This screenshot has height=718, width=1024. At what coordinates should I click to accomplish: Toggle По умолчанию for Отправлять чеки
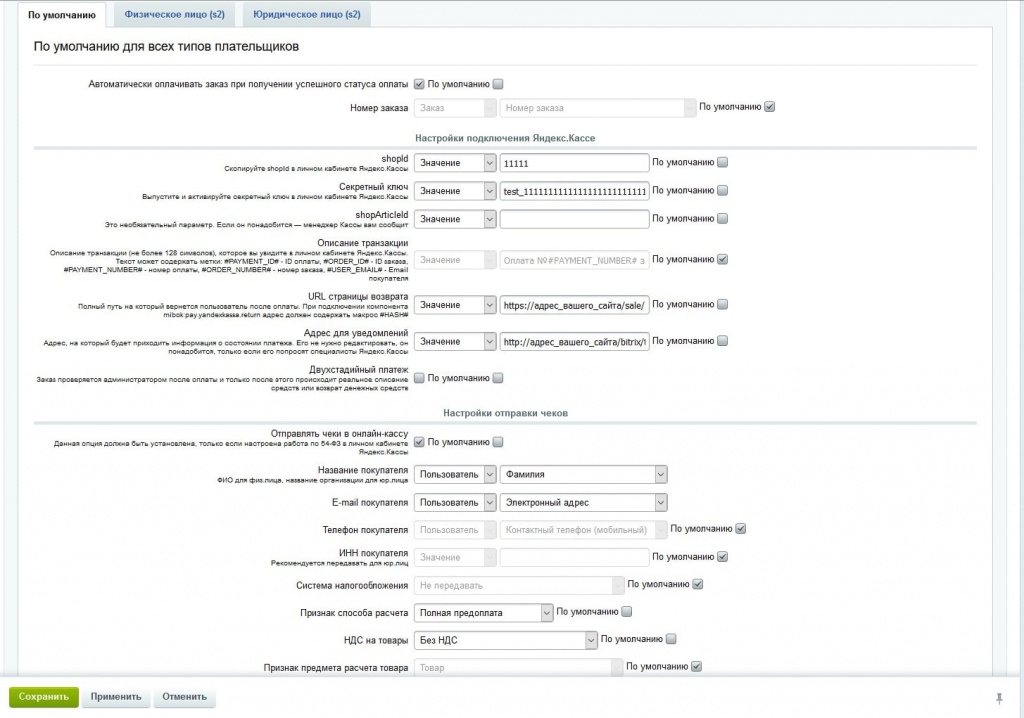click(498, 442)
